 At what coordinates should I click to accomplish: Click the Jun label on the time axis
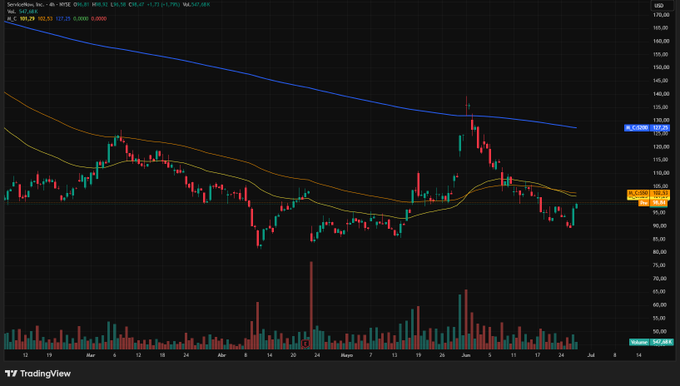point(466,355)
